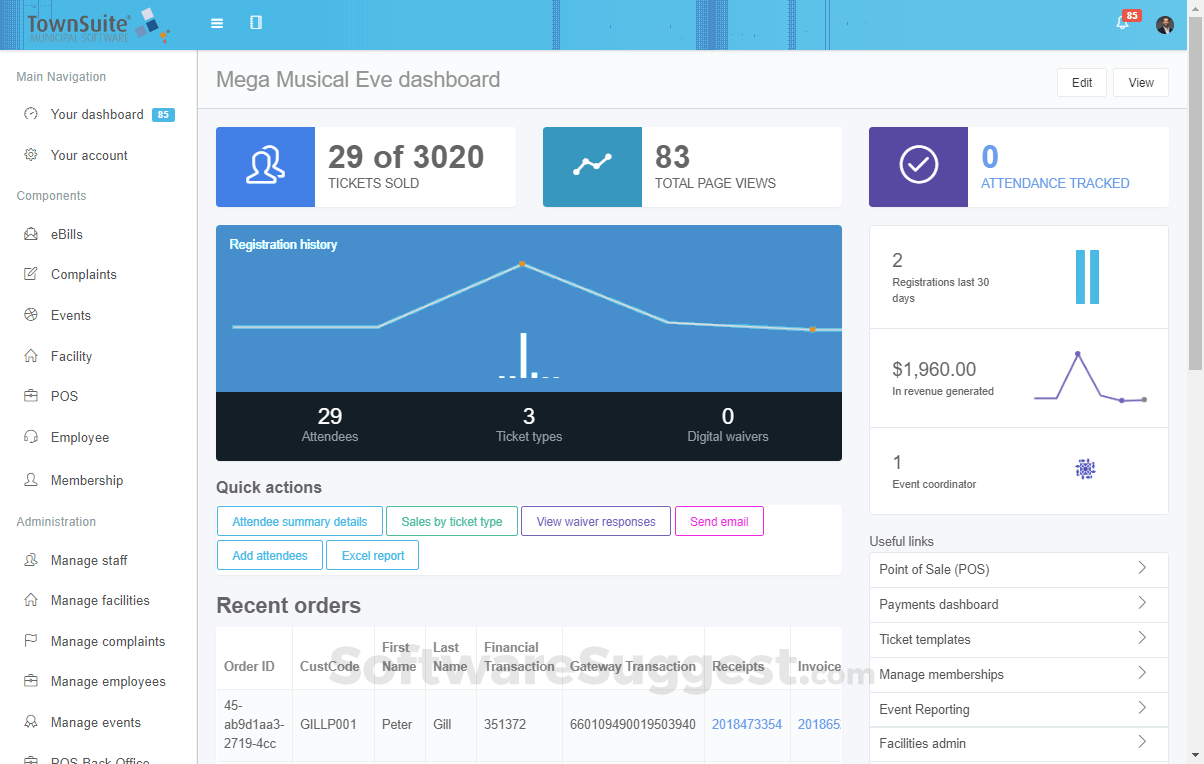Click the Tickets Sold people icon tile
This screenshot has width=1204, height=764.
pos(265,167)
